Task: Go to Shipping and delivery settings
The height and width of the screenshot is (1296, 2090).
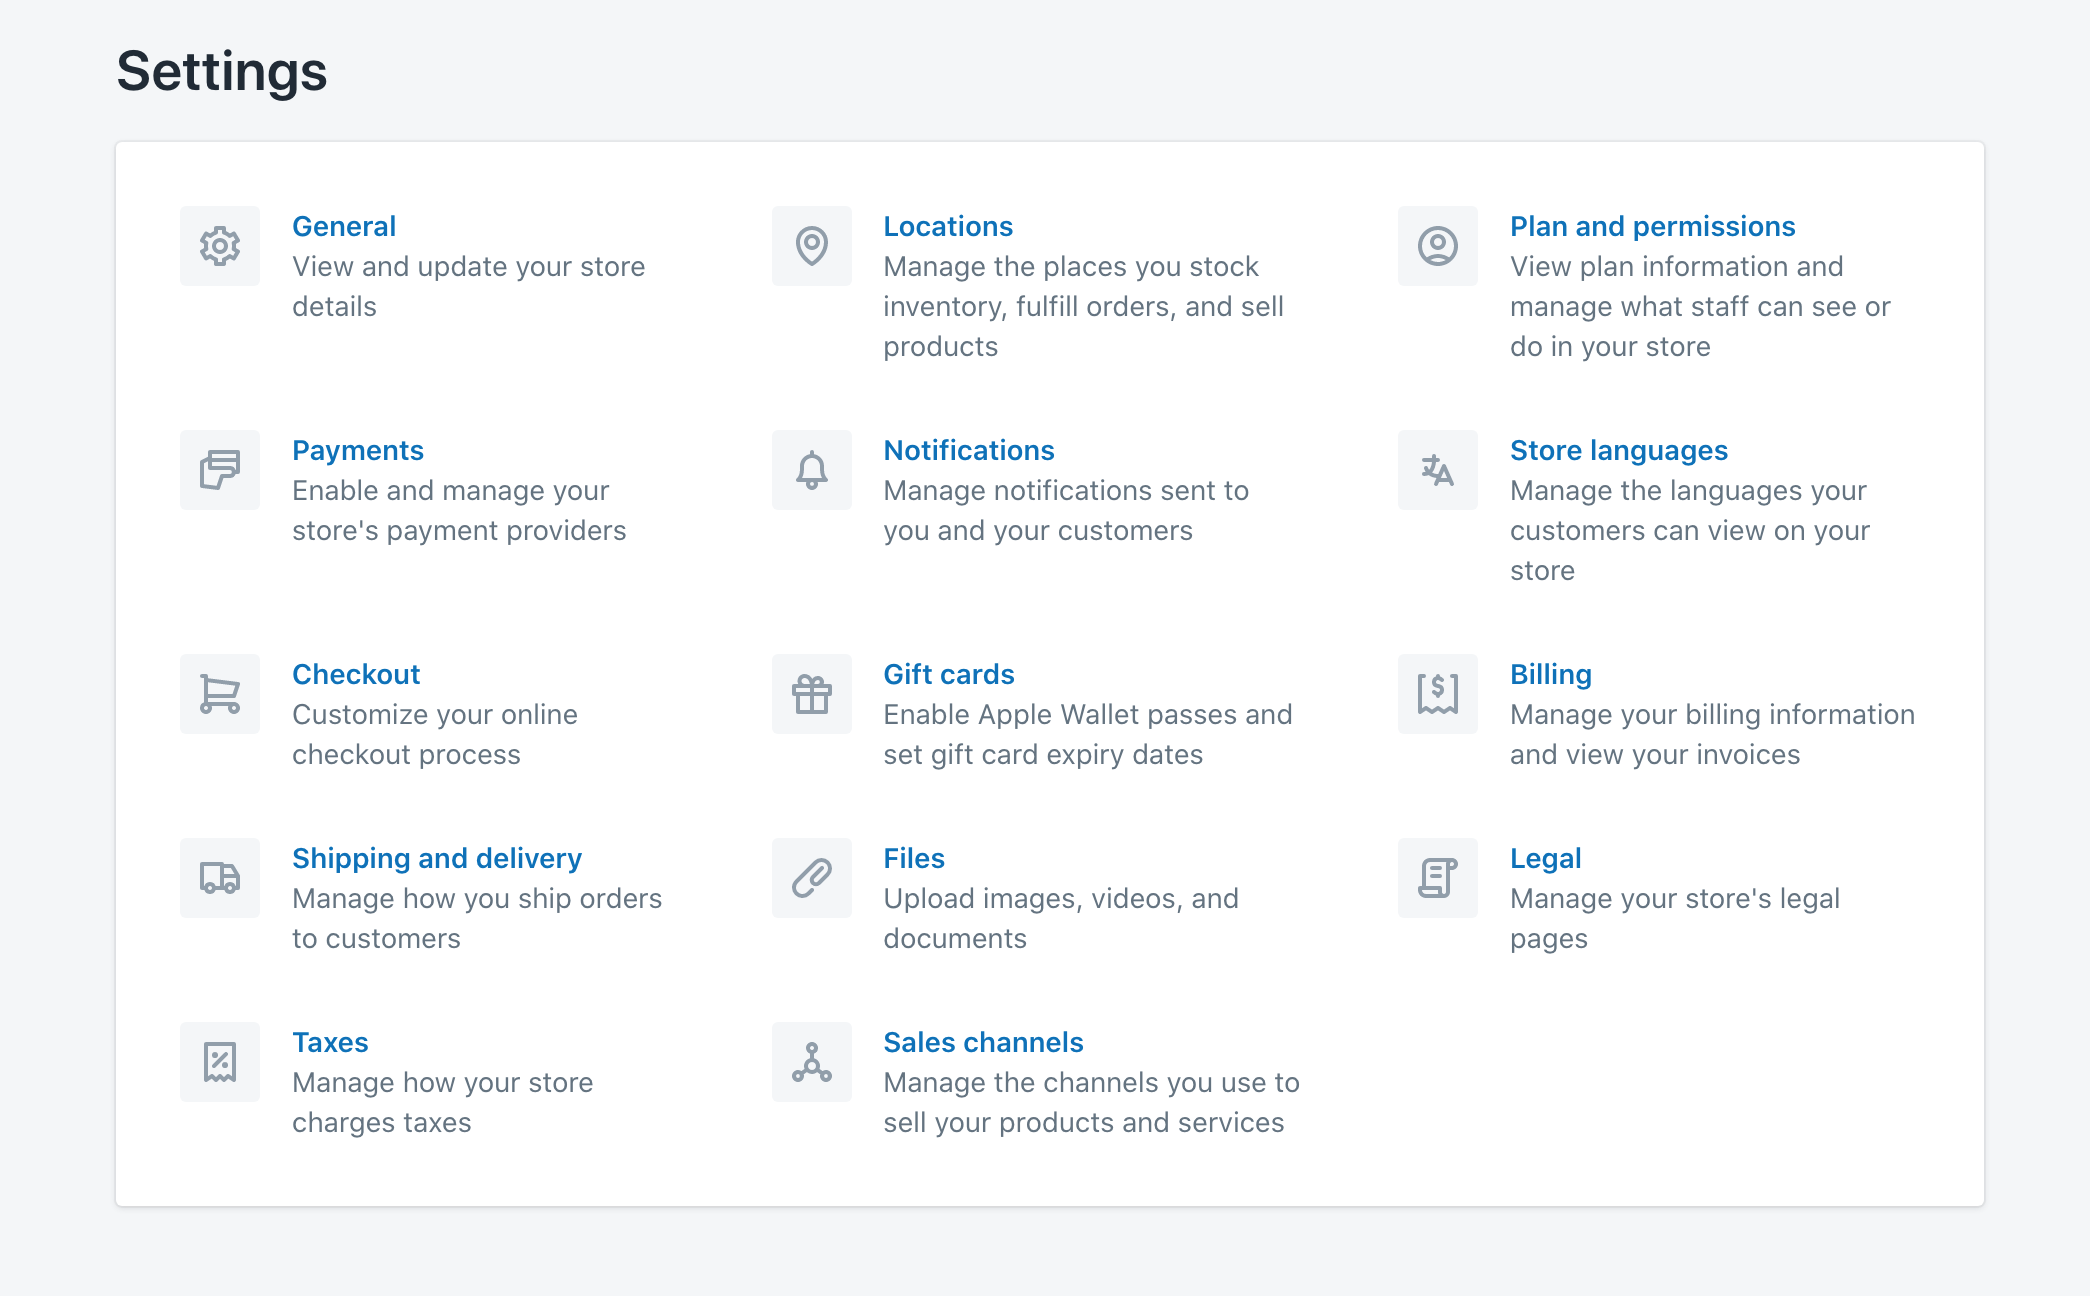Action: click(437, 859)
